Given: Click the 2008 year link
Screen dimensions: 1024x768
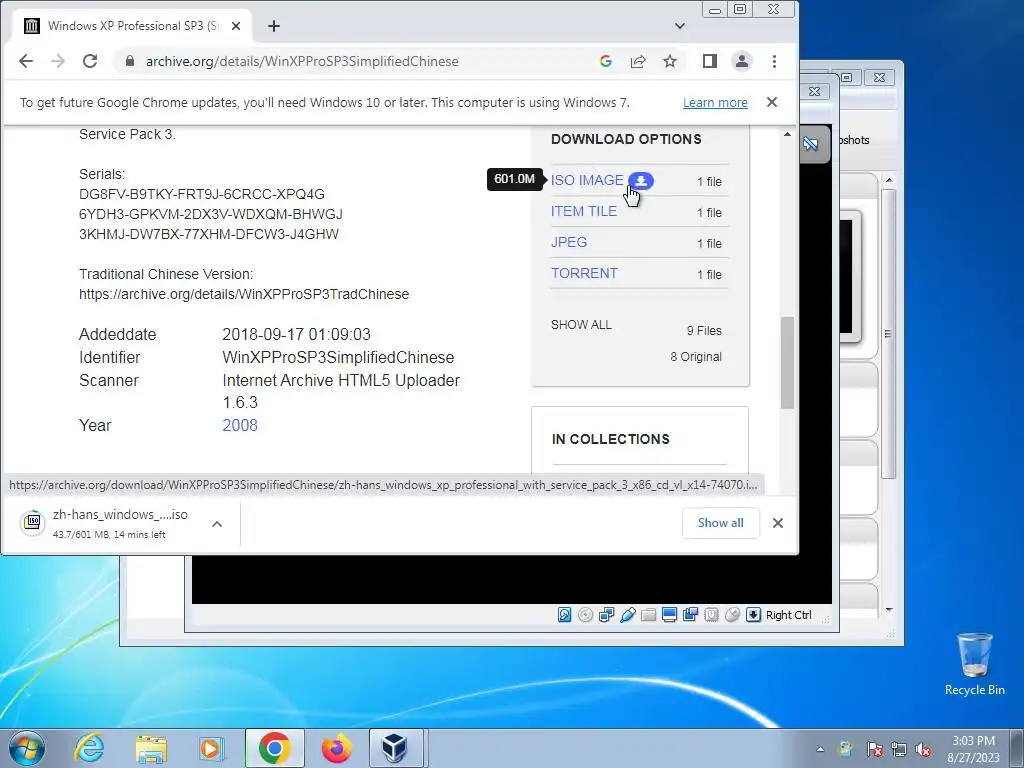Looking at the screenshot, I should (240, 425).
